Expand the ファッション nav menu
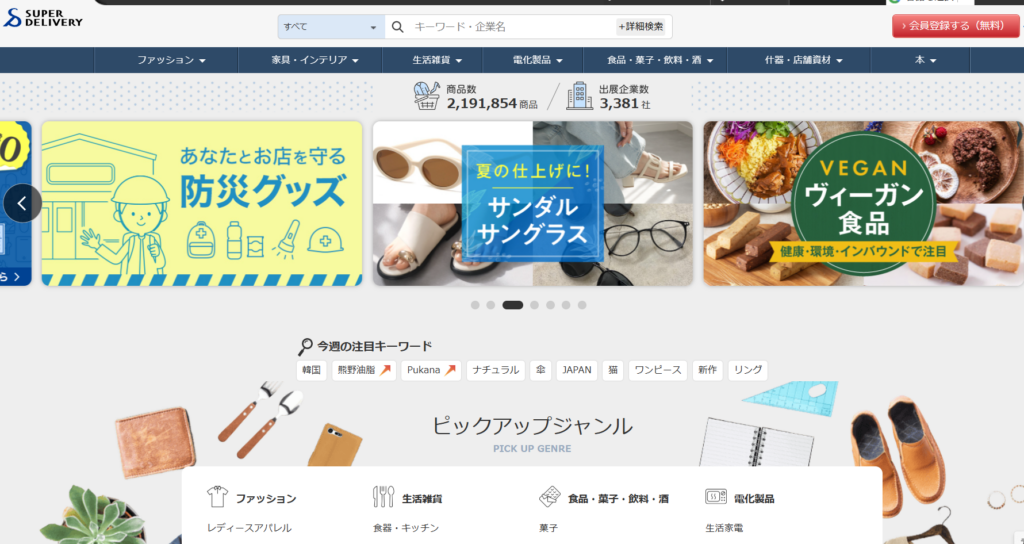The image size is (1024, 544). 172,60
